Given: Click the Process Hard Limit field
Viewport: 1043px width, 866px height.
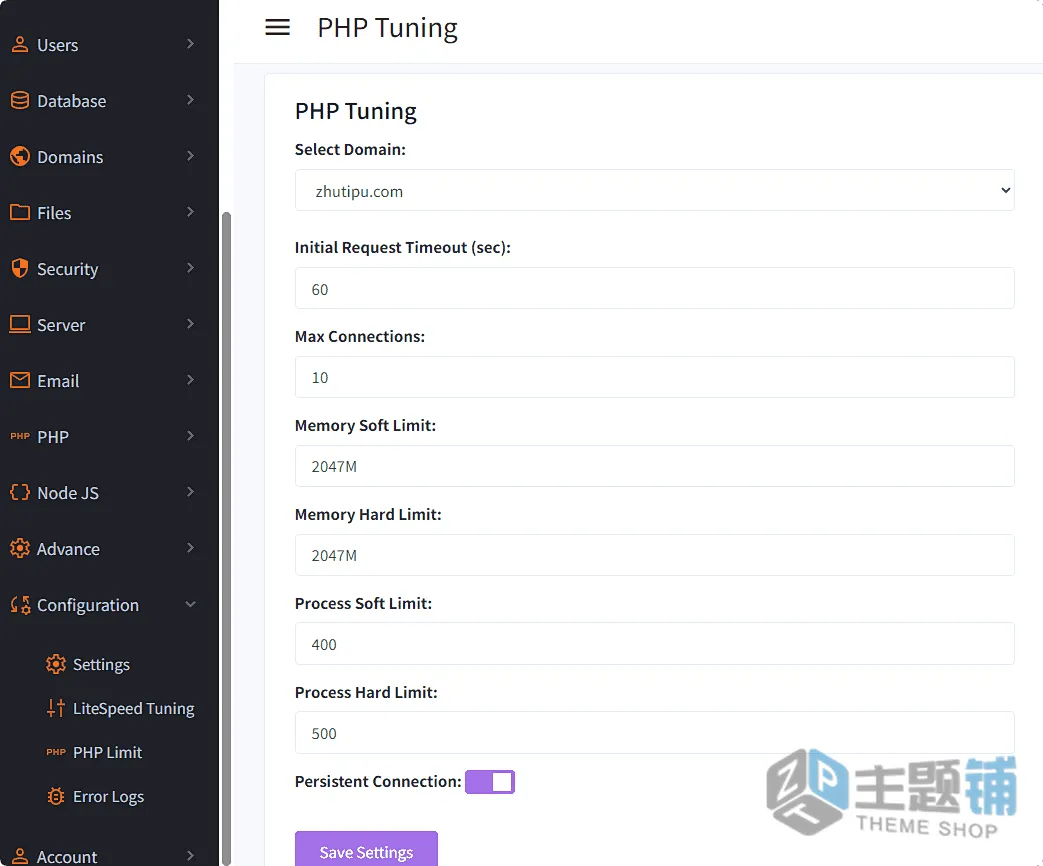Looking at the screenshot, I should (655, 733).
